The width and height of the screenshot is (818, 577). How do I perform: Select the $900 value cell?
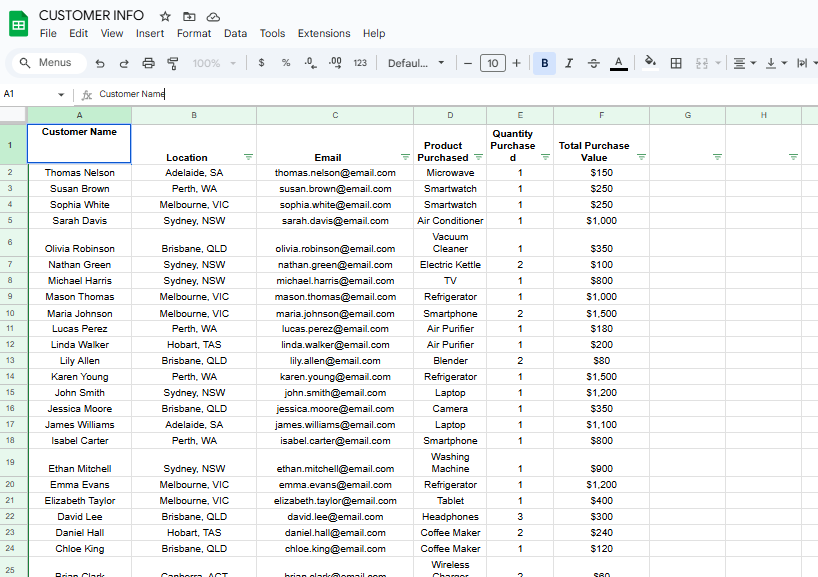pyautogui.click(x=602, y=463)
